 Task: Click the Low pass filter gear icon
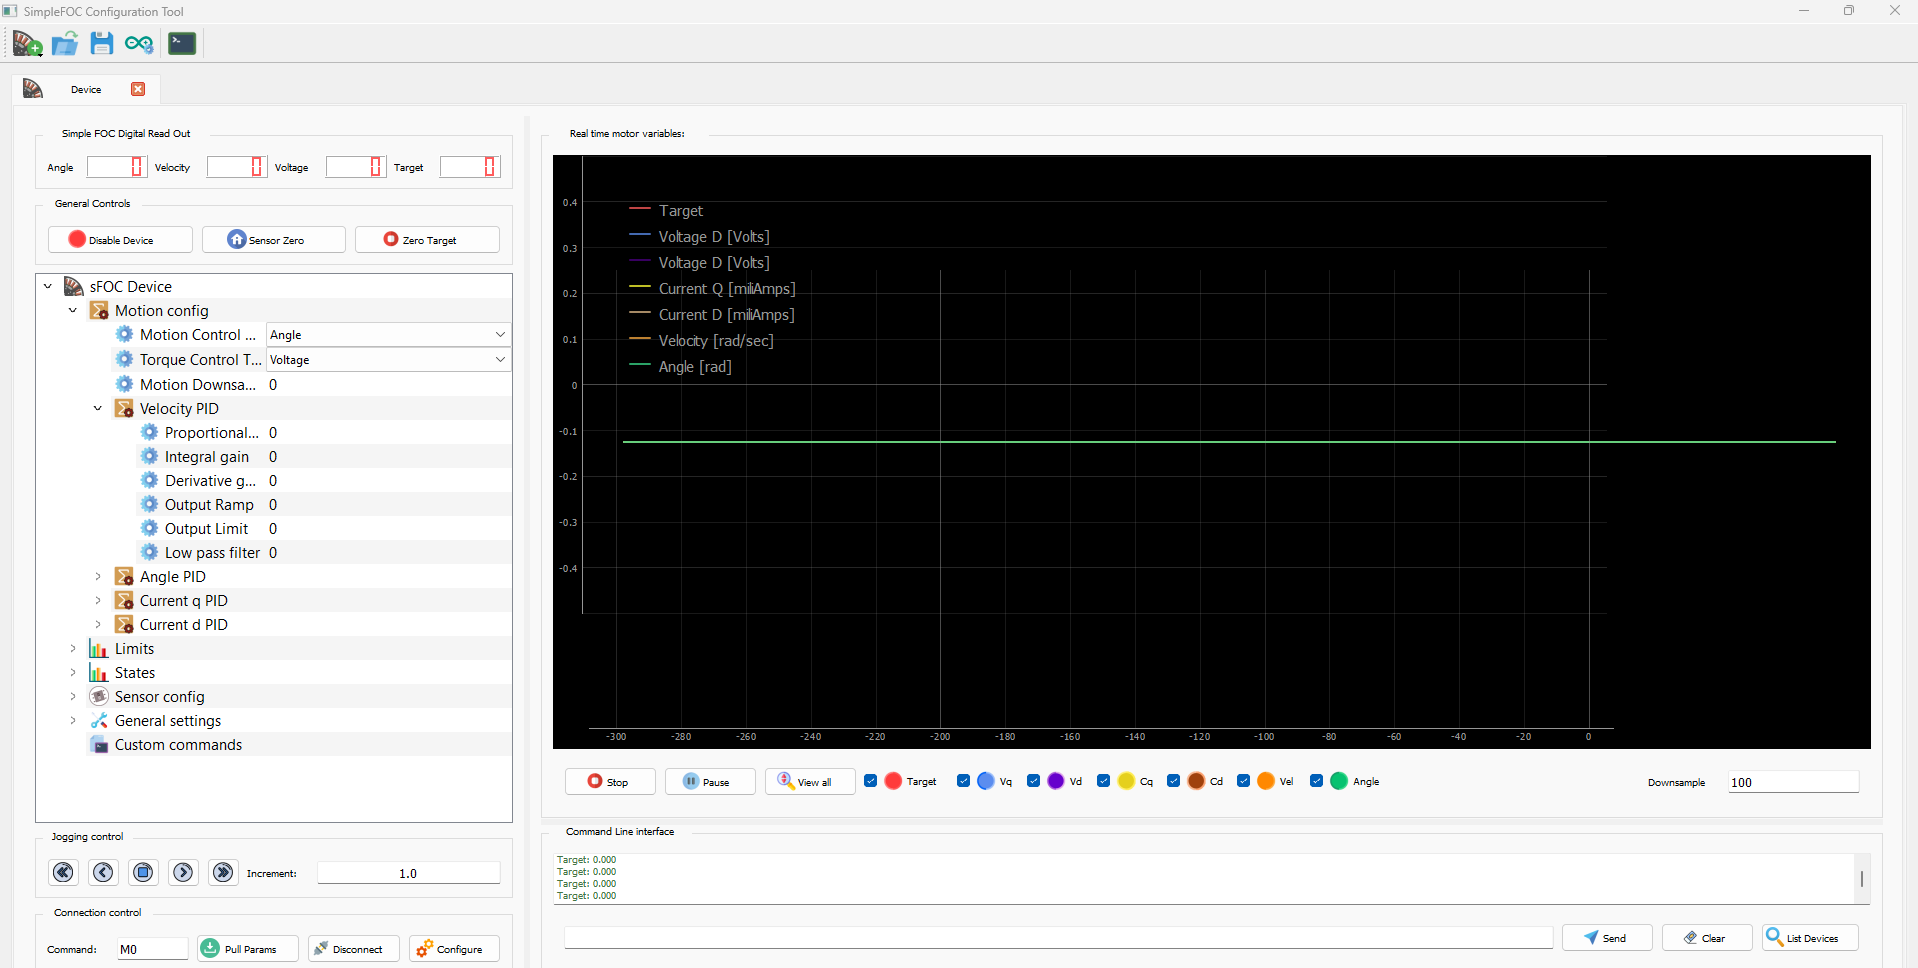(x=149, y=552)
